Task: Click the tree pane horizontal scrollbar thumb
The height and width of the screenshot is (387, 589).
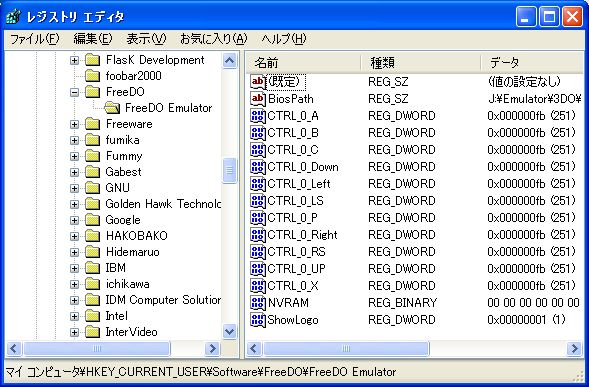Action: (97, 349)
